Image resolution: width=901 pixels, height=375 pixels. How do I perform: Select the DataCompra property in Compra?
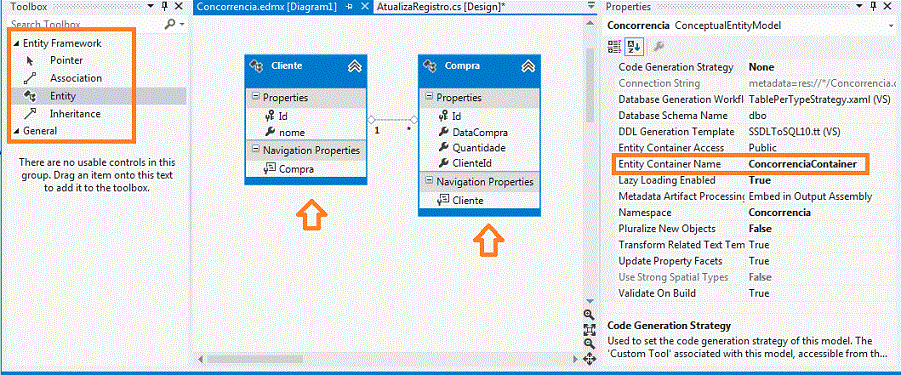pos(480,132)
